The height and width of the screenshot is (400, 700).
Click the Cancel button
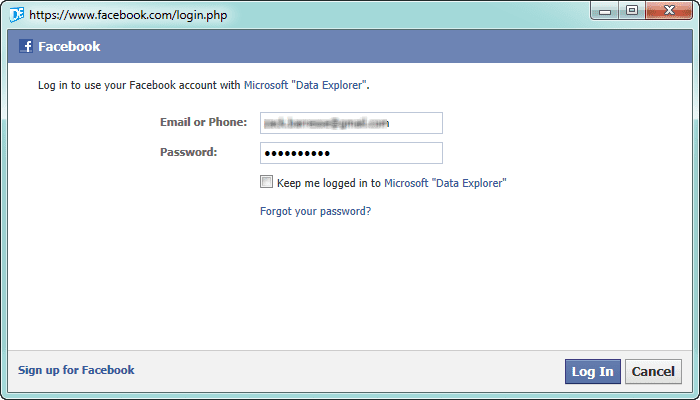(653, 371)
